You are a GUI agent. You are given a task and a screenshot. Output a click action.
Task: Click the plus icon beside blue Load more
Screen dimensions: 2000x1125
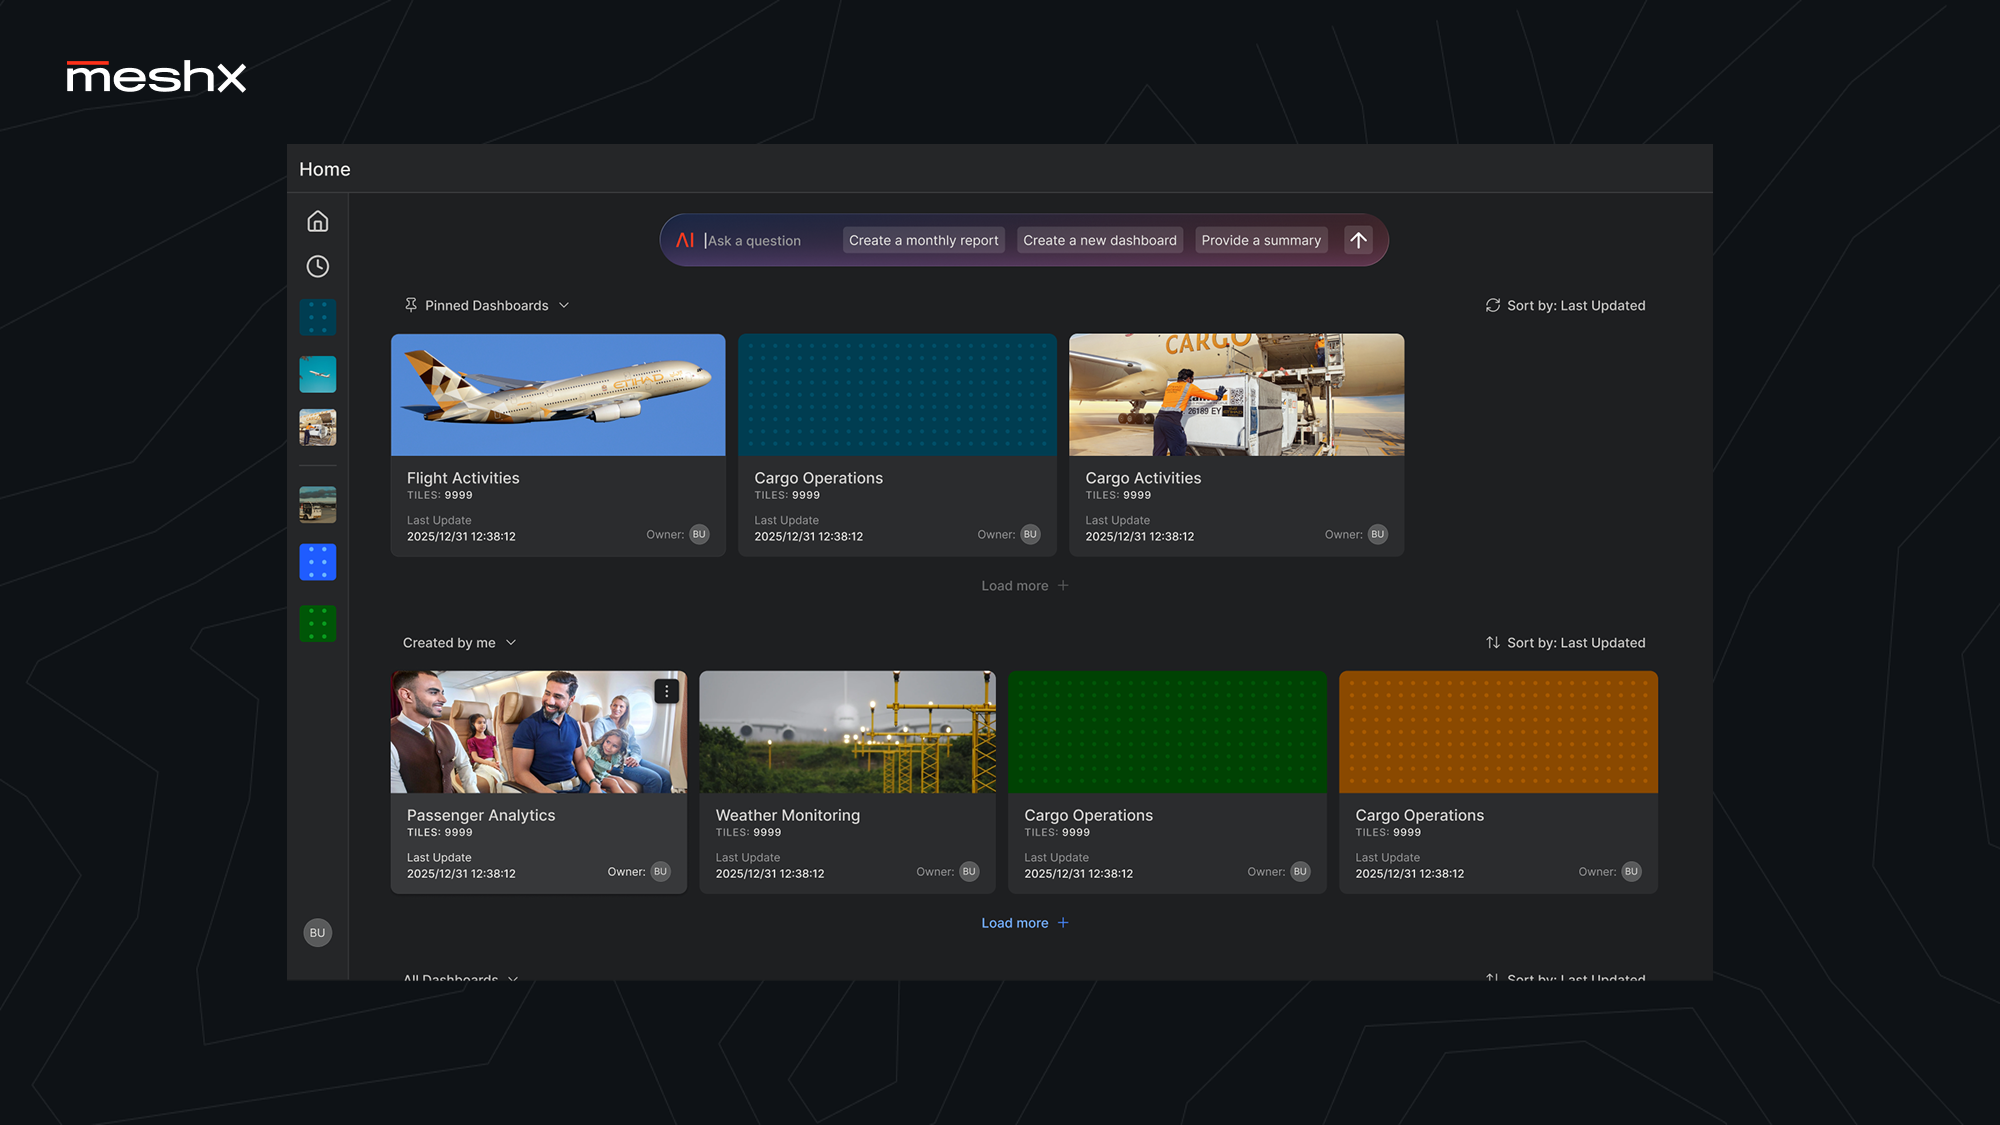tap(1063, 923)
